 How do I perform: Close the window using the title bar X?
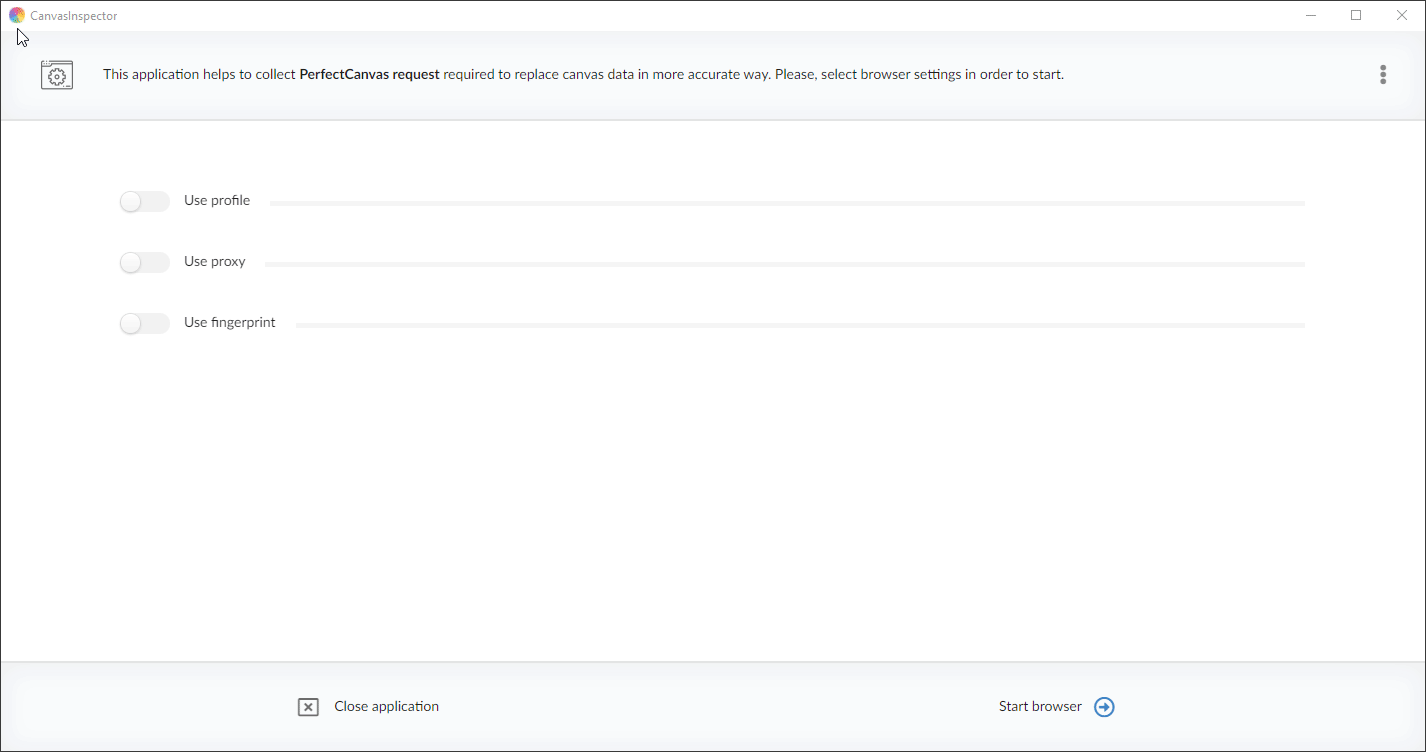[x=1401, y=15]
